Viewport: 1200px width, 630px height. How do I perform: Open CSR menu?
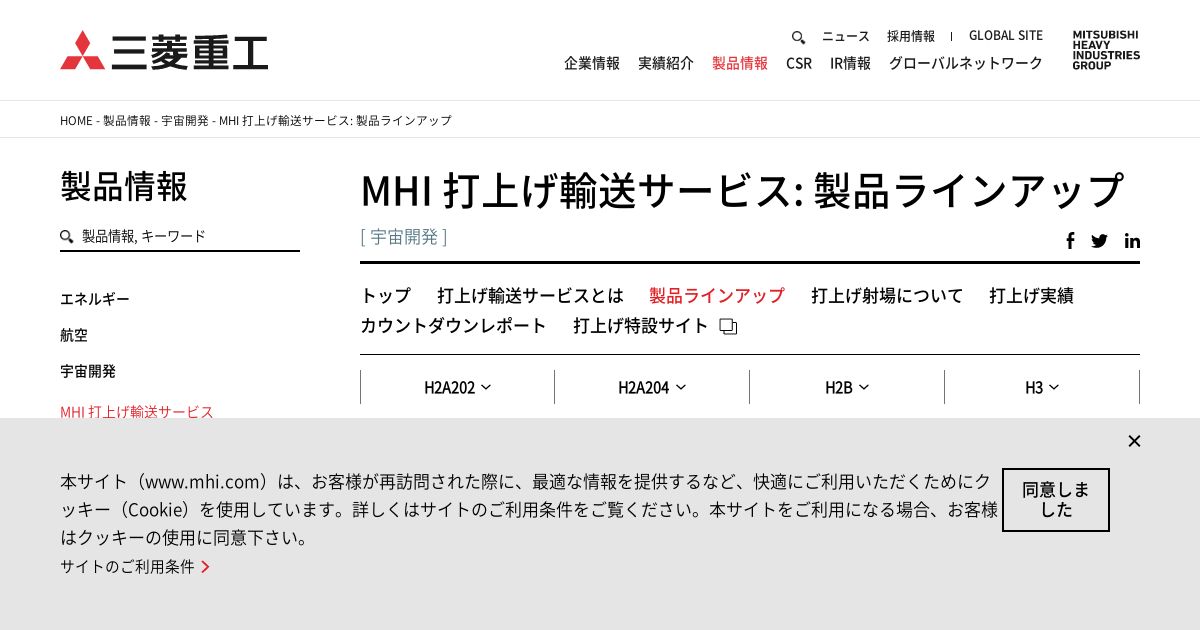click(799, 63)
